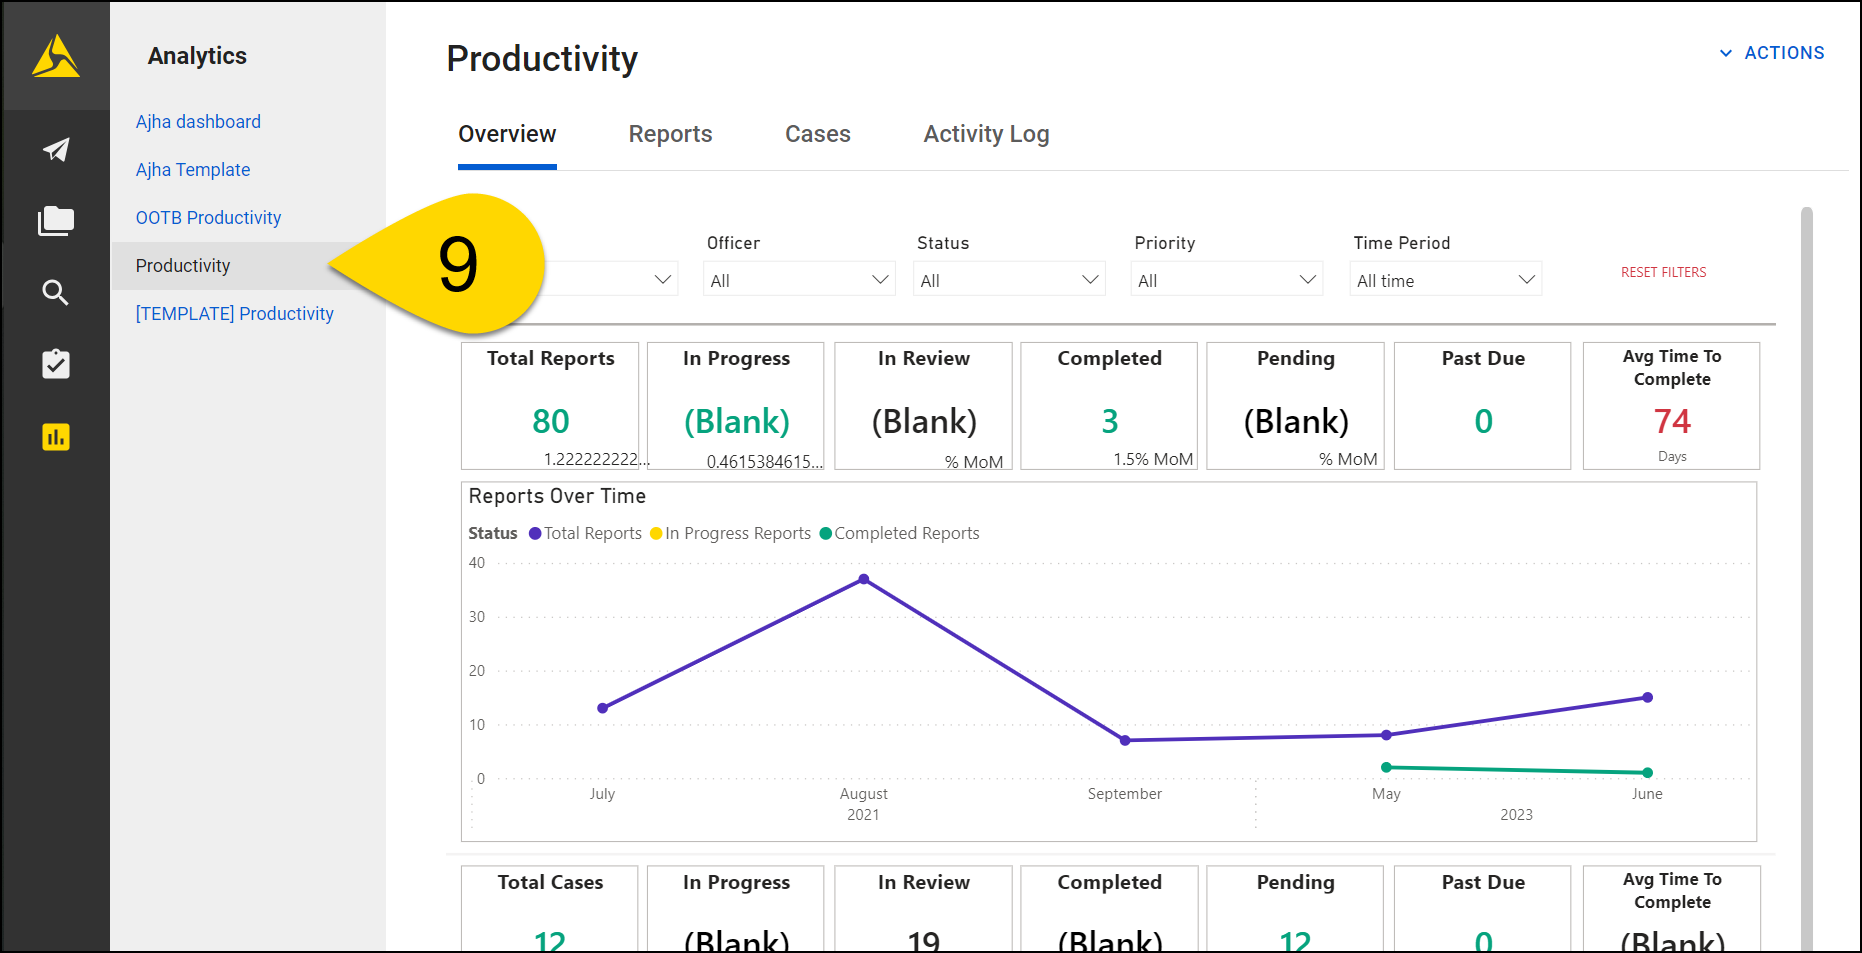Open the Priority dropdown

pyautogui.click(x=1225, y=279)
